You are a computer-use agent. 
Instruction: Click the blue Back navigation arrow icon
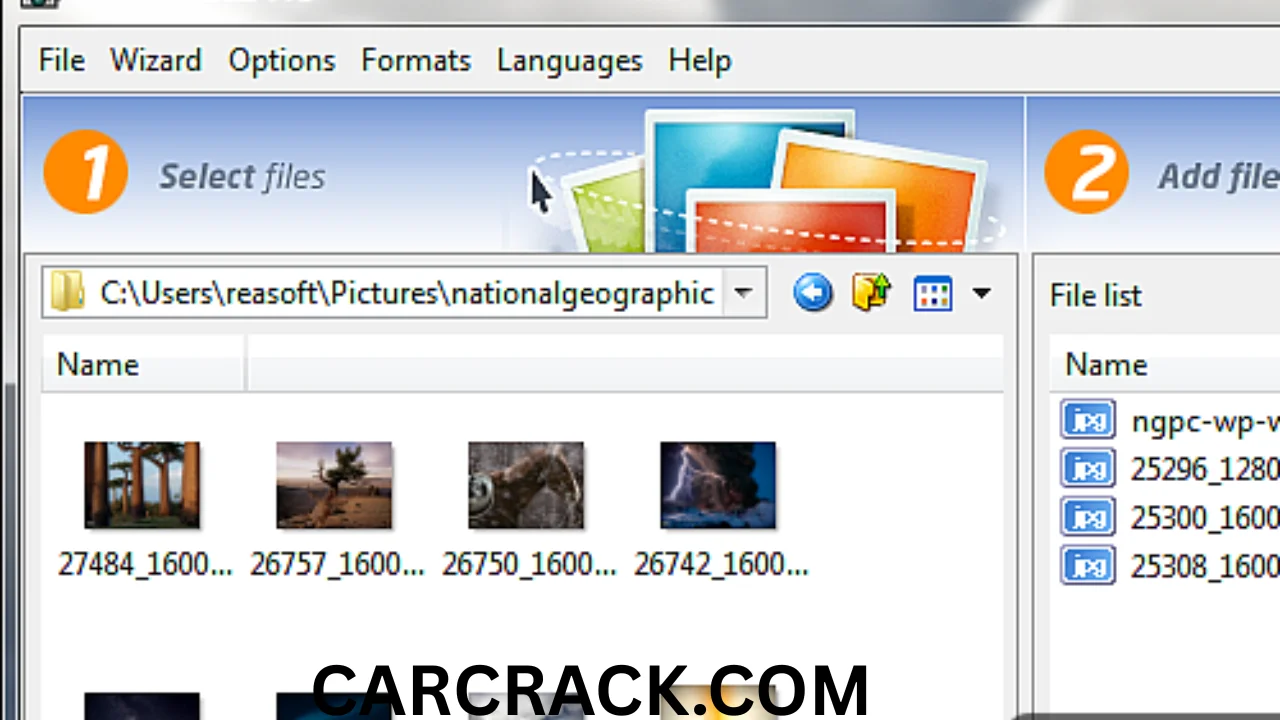(813, 293)
